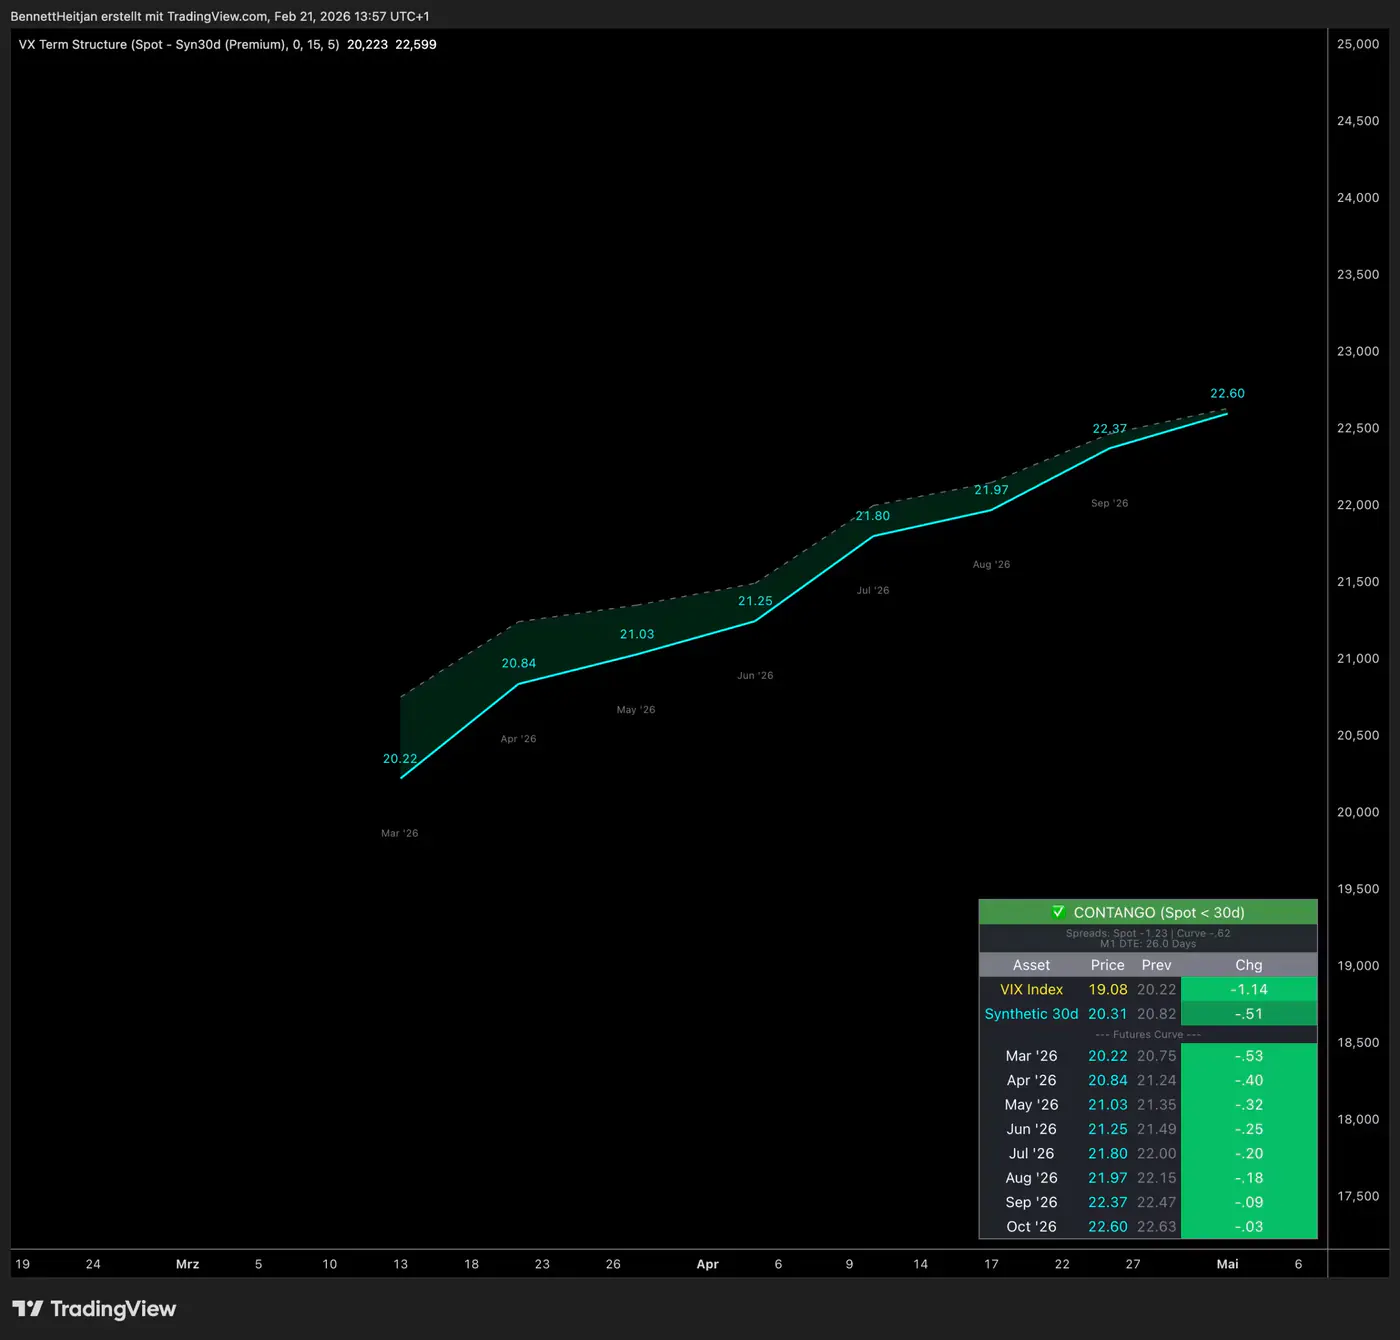Click the "Chg" column header
This screenshot has width=1400, height=1340.
pos(1249,965)
